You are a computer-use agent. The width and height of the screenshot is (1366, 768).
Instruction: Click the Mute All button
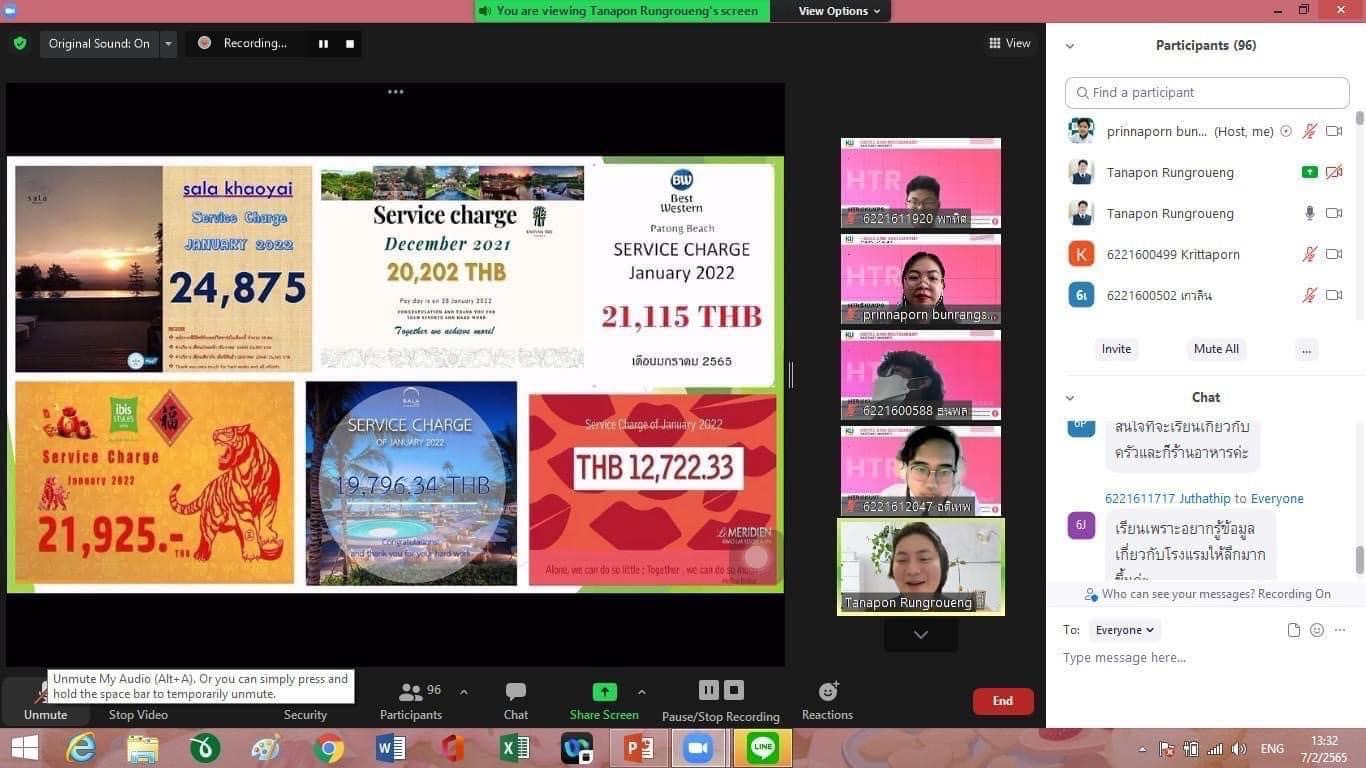(1216, 349)
